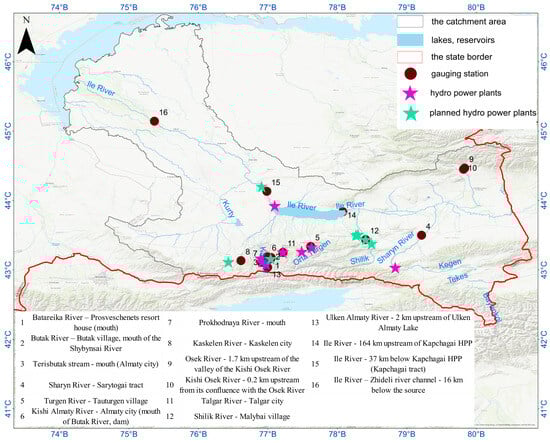Image resolution: width=550 pixels, height=443 pixels.
Task: Click the 'Kurty' river label
Action: [x=228, y=209]
